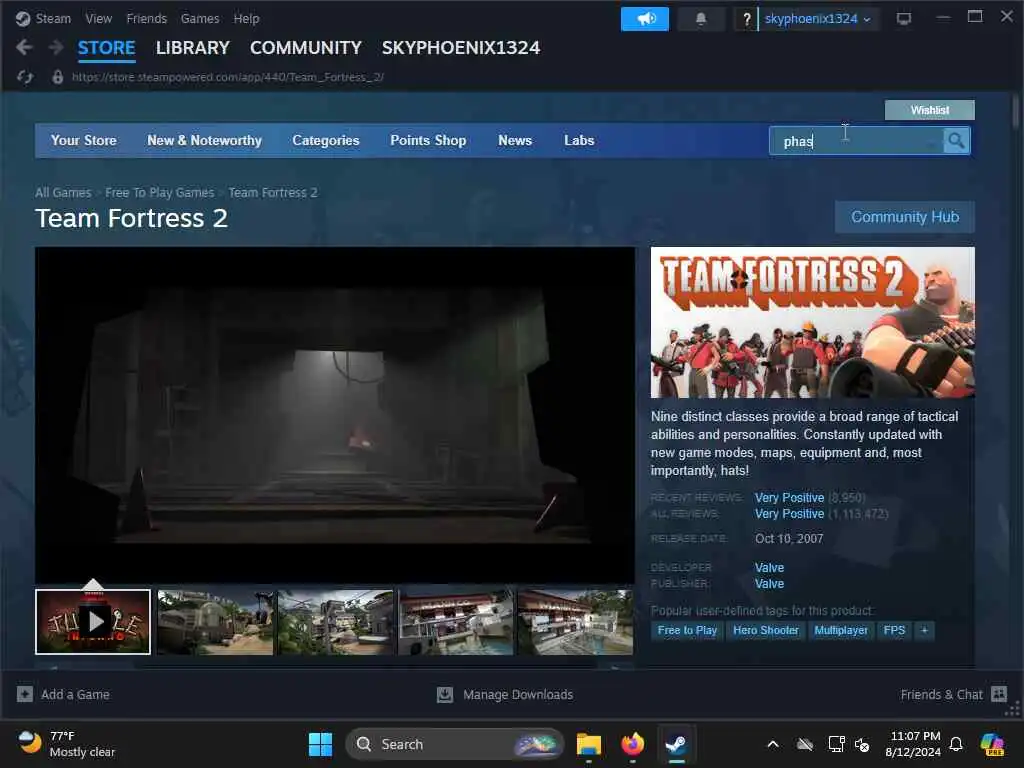This screenshot has height=768, width=1024.
Task: Switch to the LIBRARY tab
Action: [x=193, y=48]
